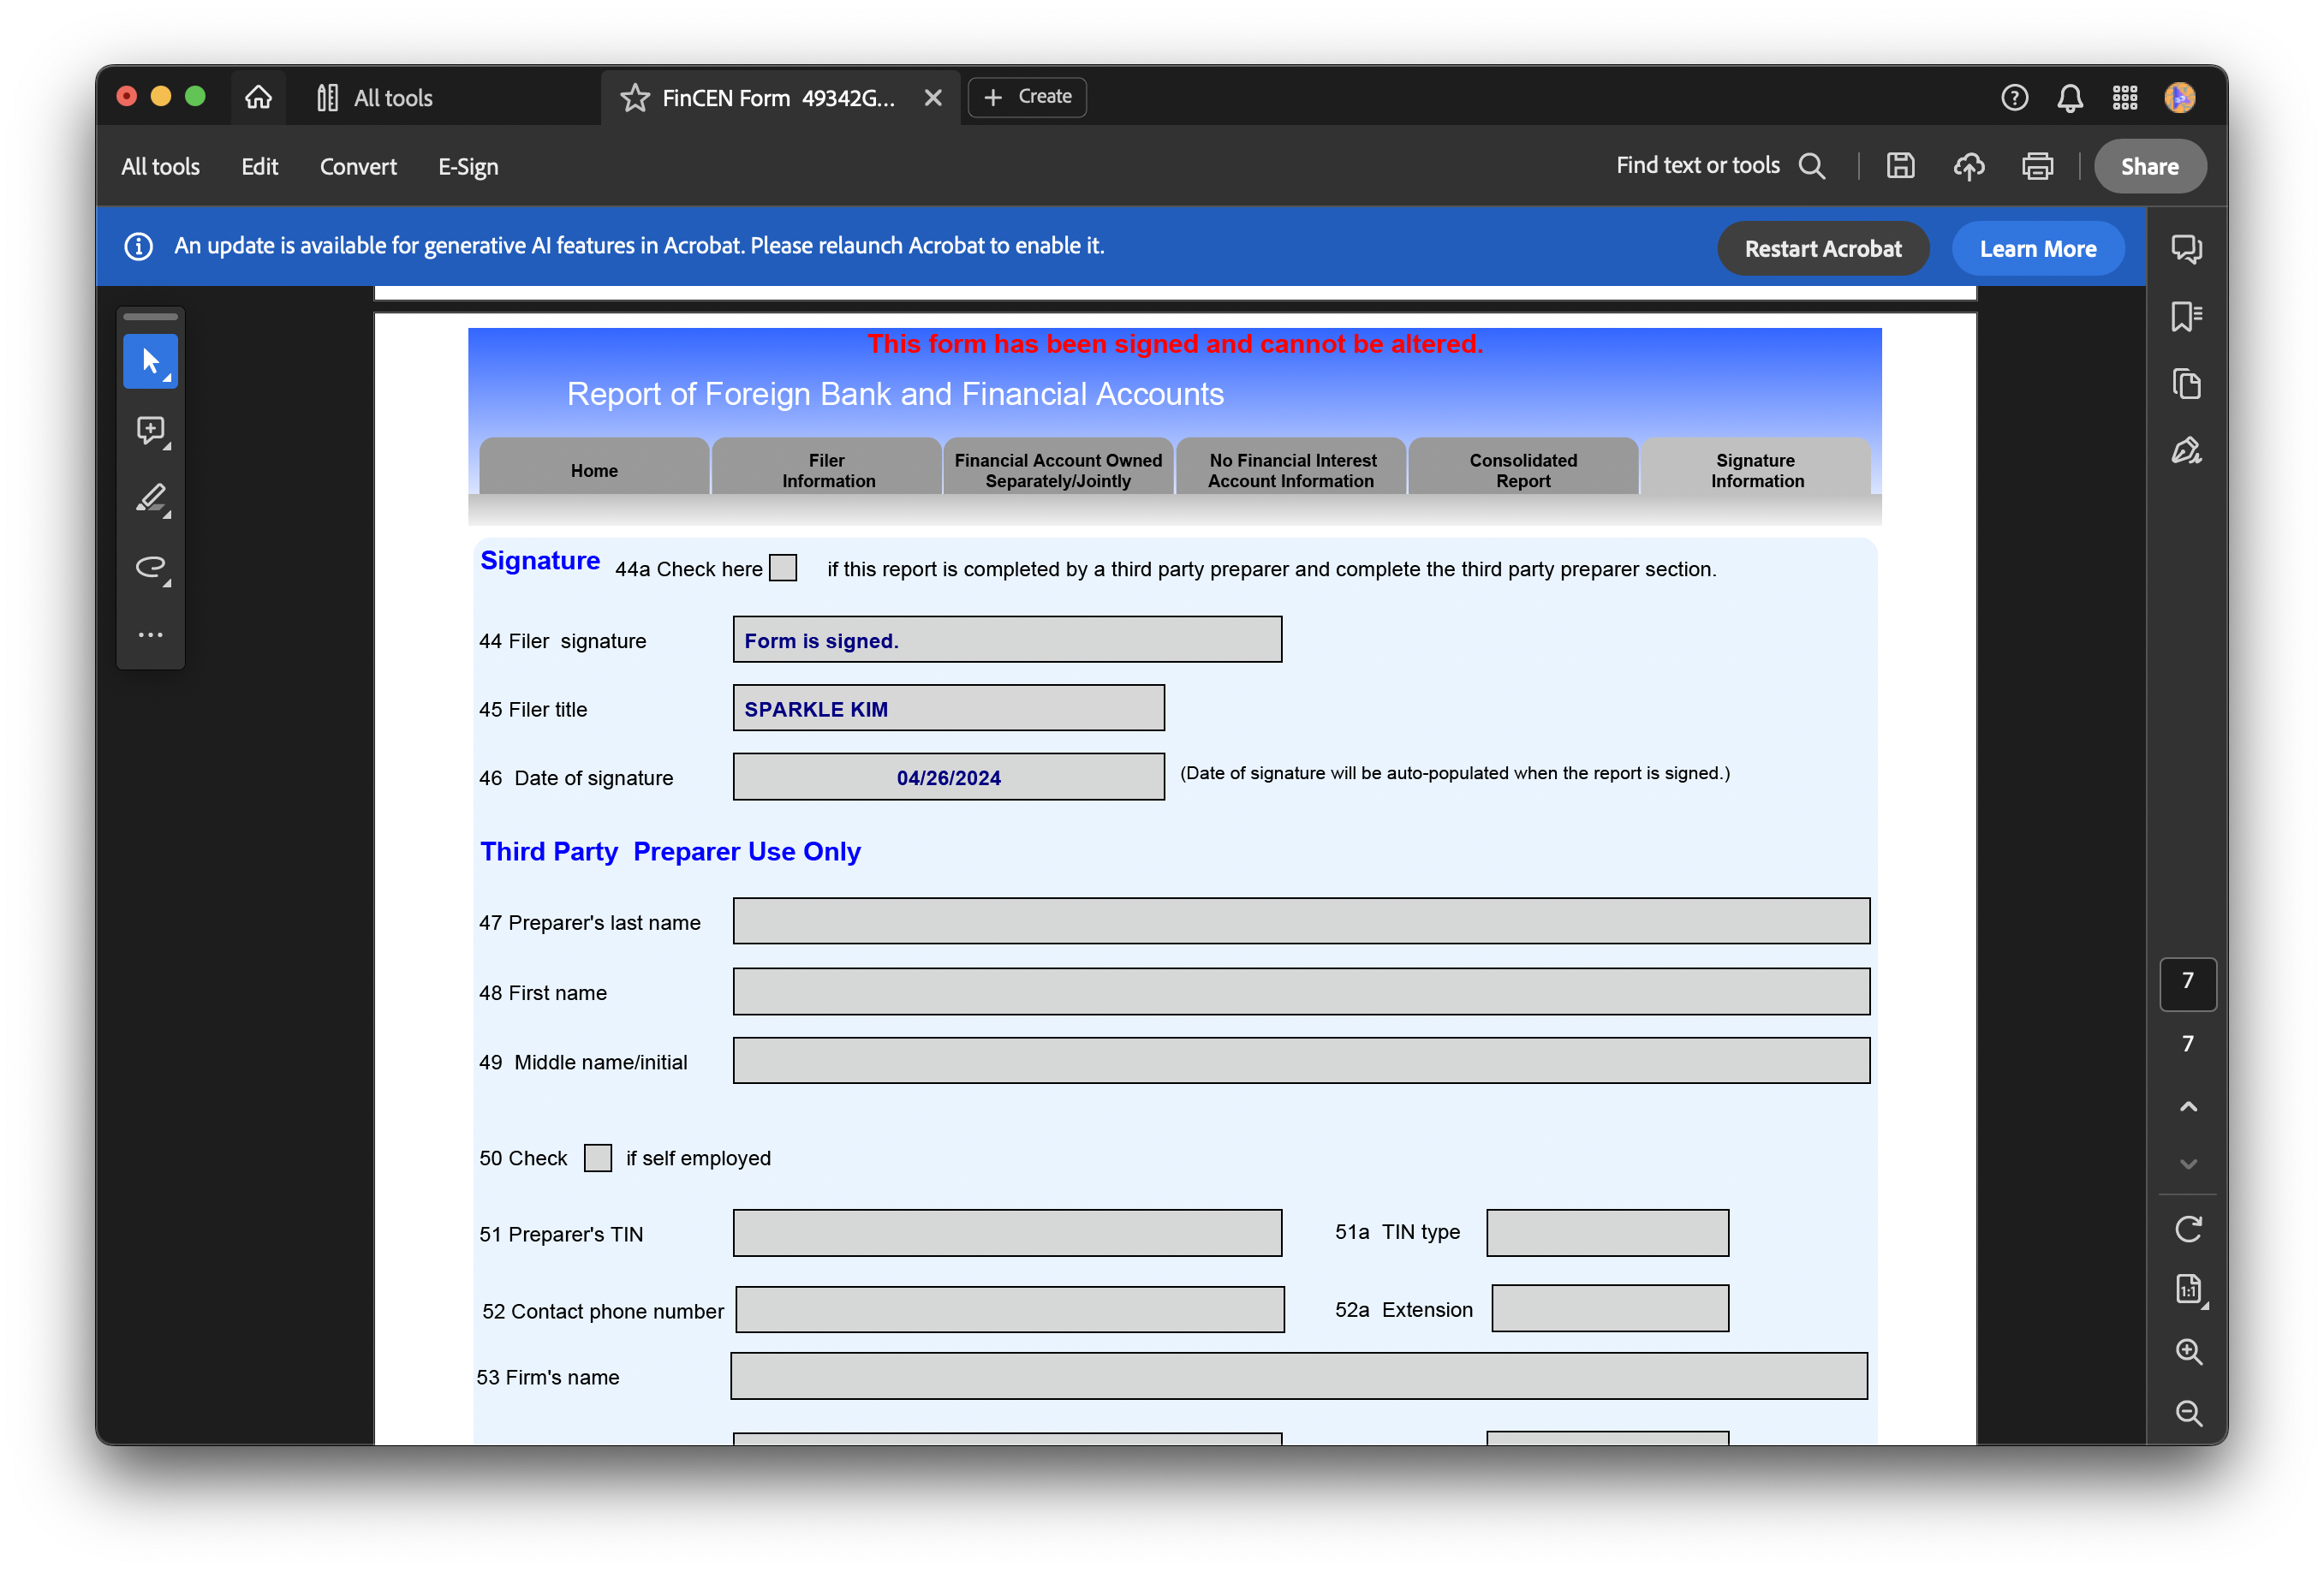Click the Learn More button
2324x1572 pixels.
[x=2037, y=249]
